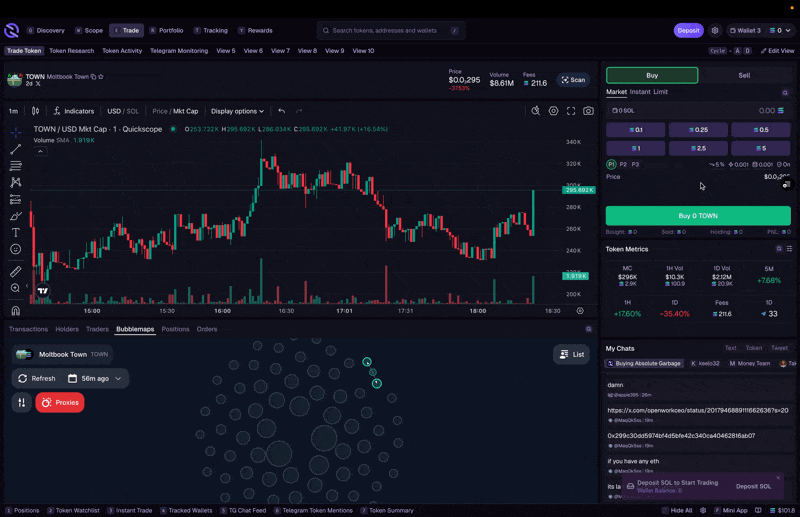Expand Display options dropdown
This screenshot has height=517, width=800.
coord(237,111)
